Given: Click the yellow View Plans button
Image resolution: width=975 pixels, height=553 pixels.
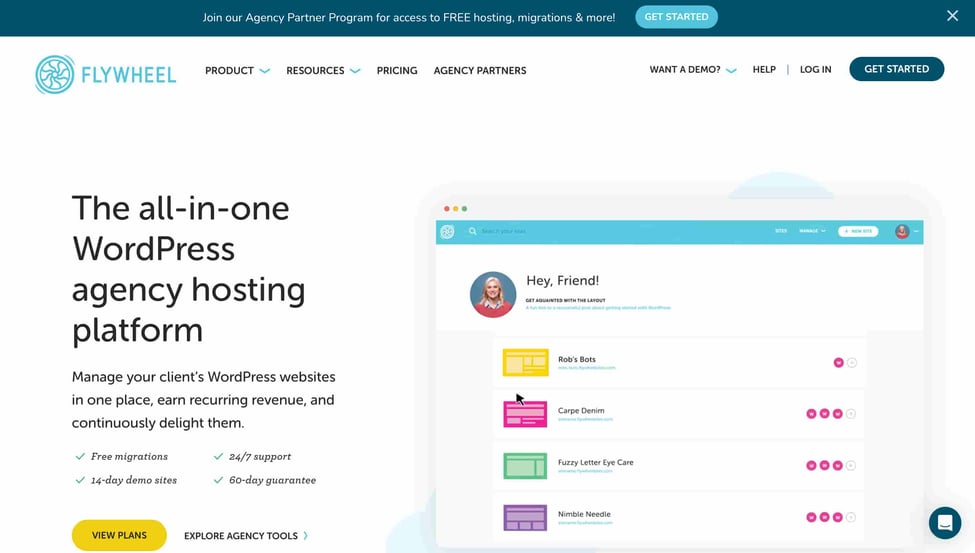Looking at the screenshot, I should [119, 535].
